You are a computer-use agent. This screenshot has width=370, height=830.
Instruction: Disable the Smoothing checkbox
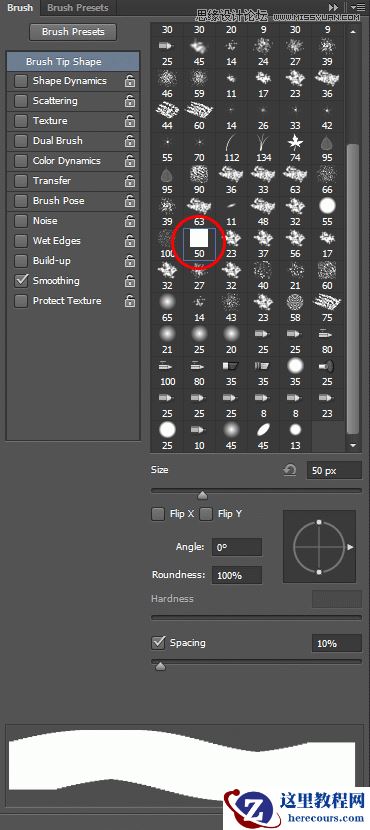(21, 281)
